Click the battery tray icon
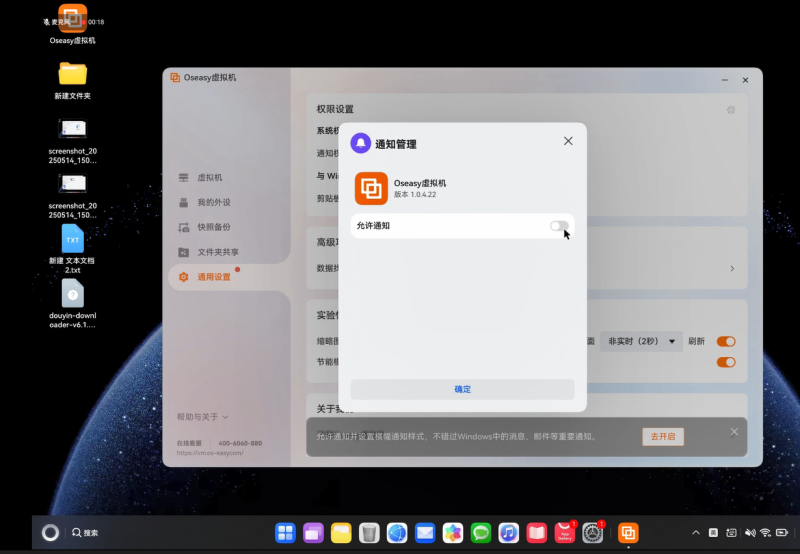This screenshot has width=800, height=554. point(782,533)
